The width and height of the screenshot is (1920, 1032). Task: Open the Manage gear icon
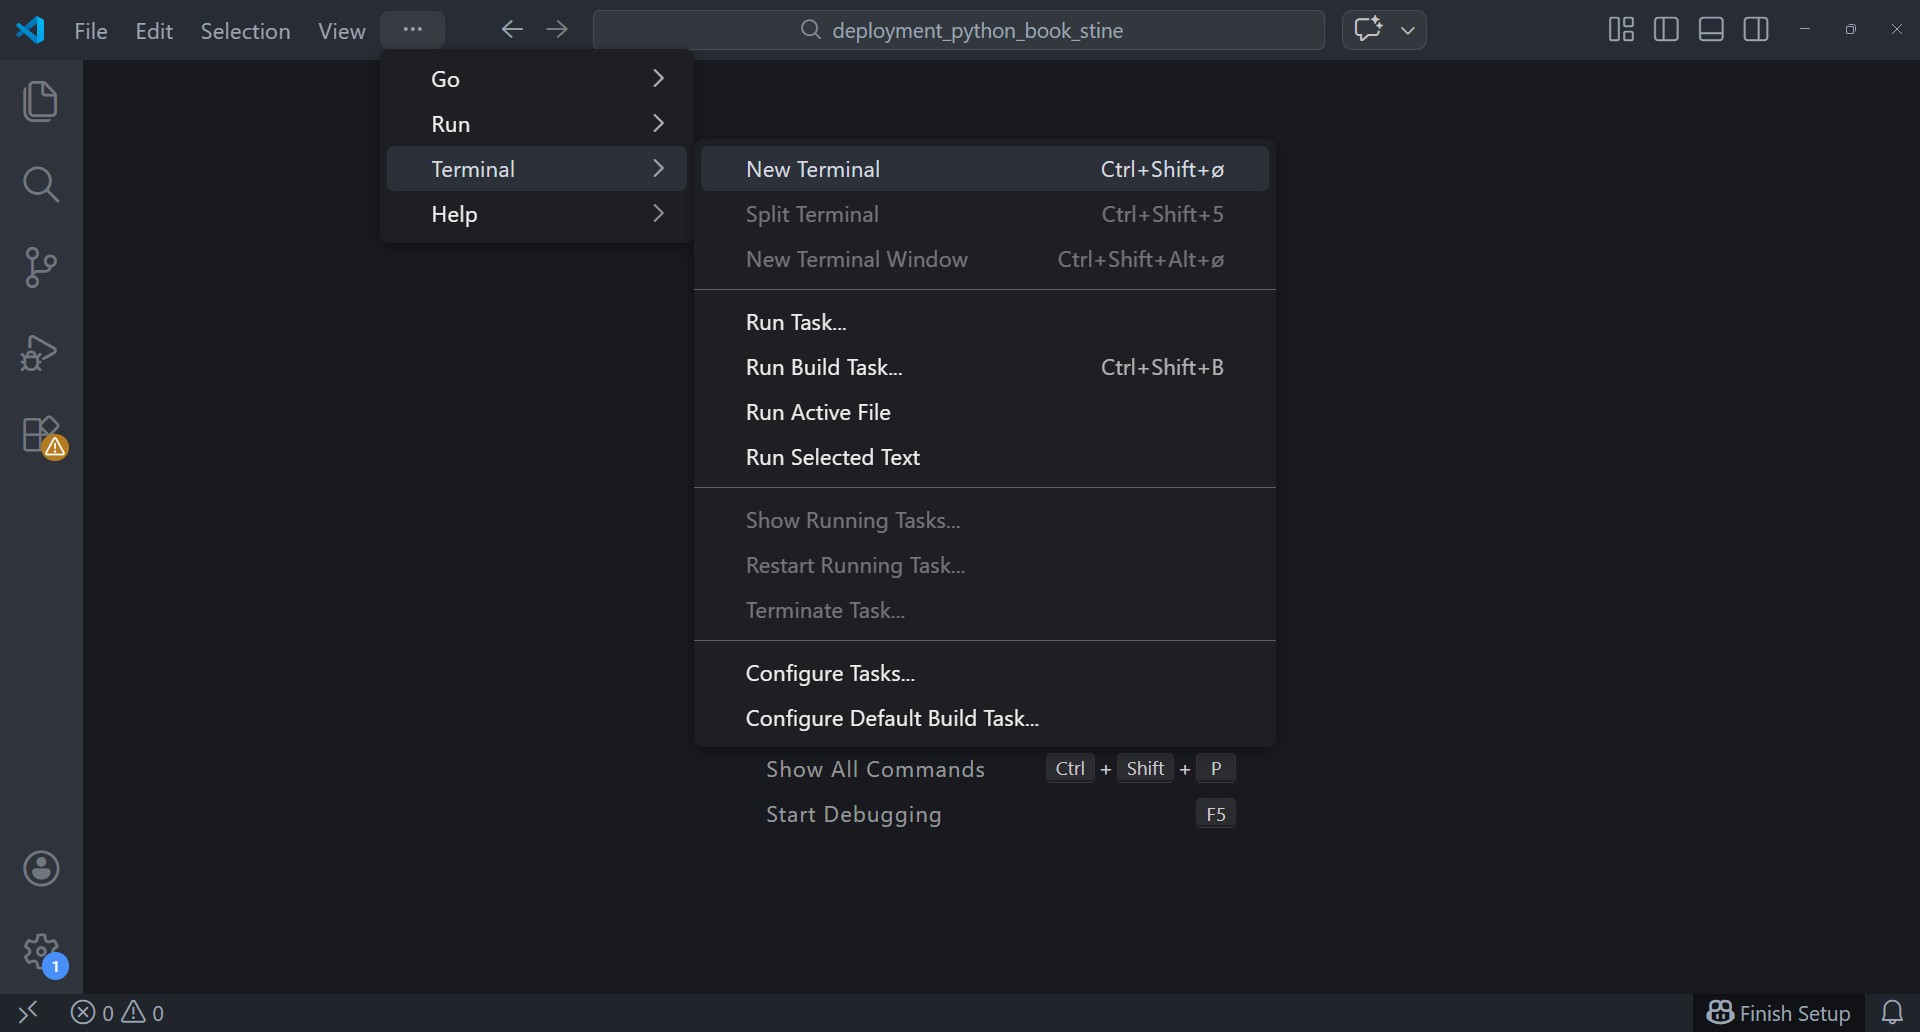[41, 952]
